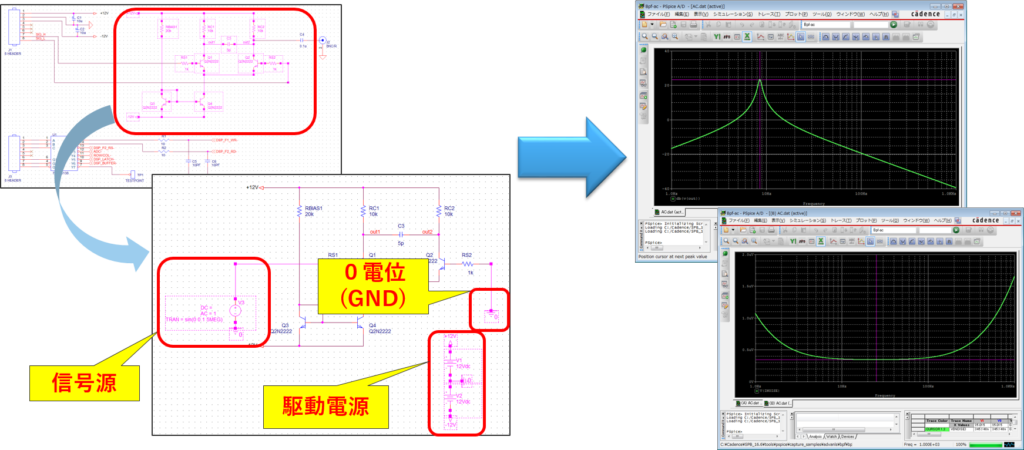Open 編集 menu in lower PSpice window

coord(760,221)
